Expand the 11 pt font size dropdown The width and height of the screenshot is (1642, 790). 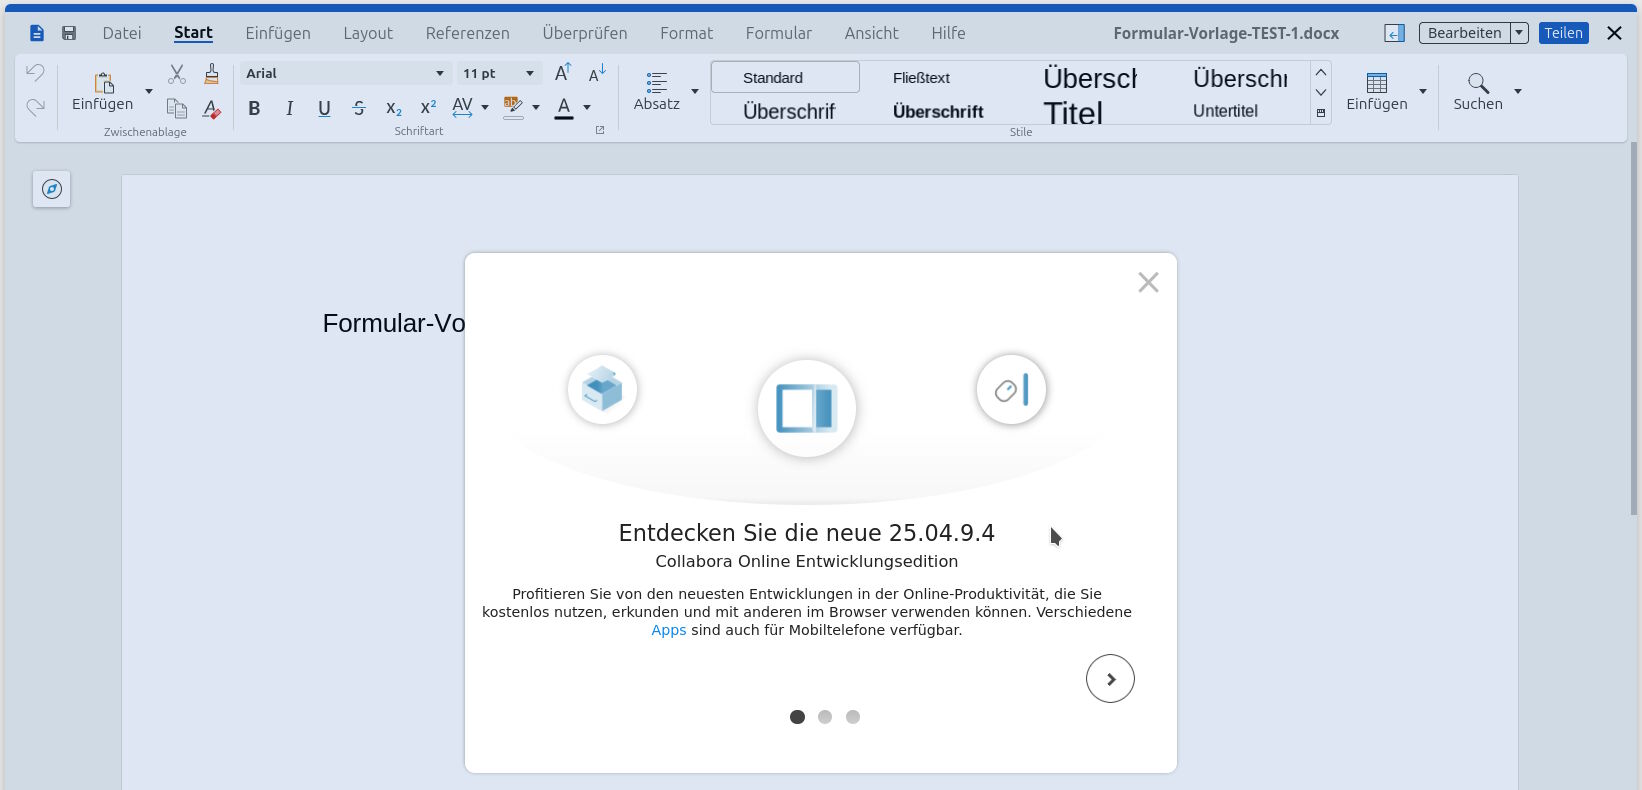point(530,73)
